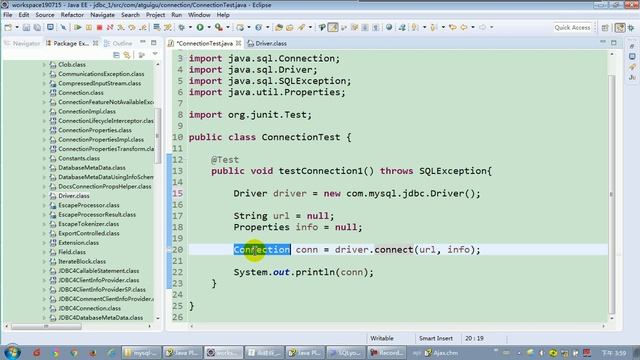Viewport: 640px width, 360px height.
Task: Click the Next Annotation icon
Action: (x=415, y=27)
